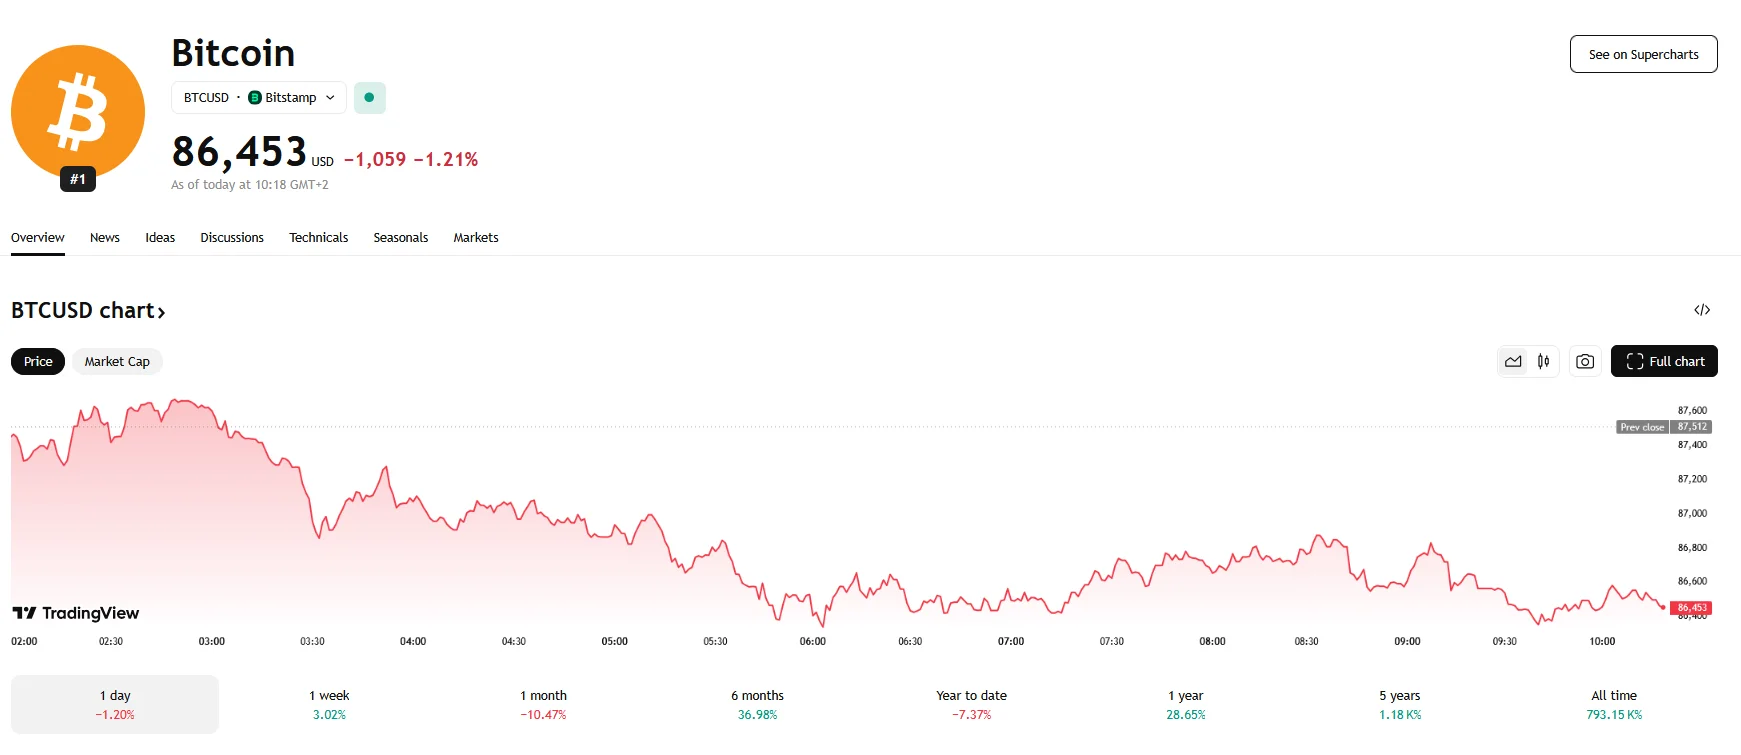The image size is (1741, 755).
Task: Select the Price toggle
Action: tap(38, 361)
